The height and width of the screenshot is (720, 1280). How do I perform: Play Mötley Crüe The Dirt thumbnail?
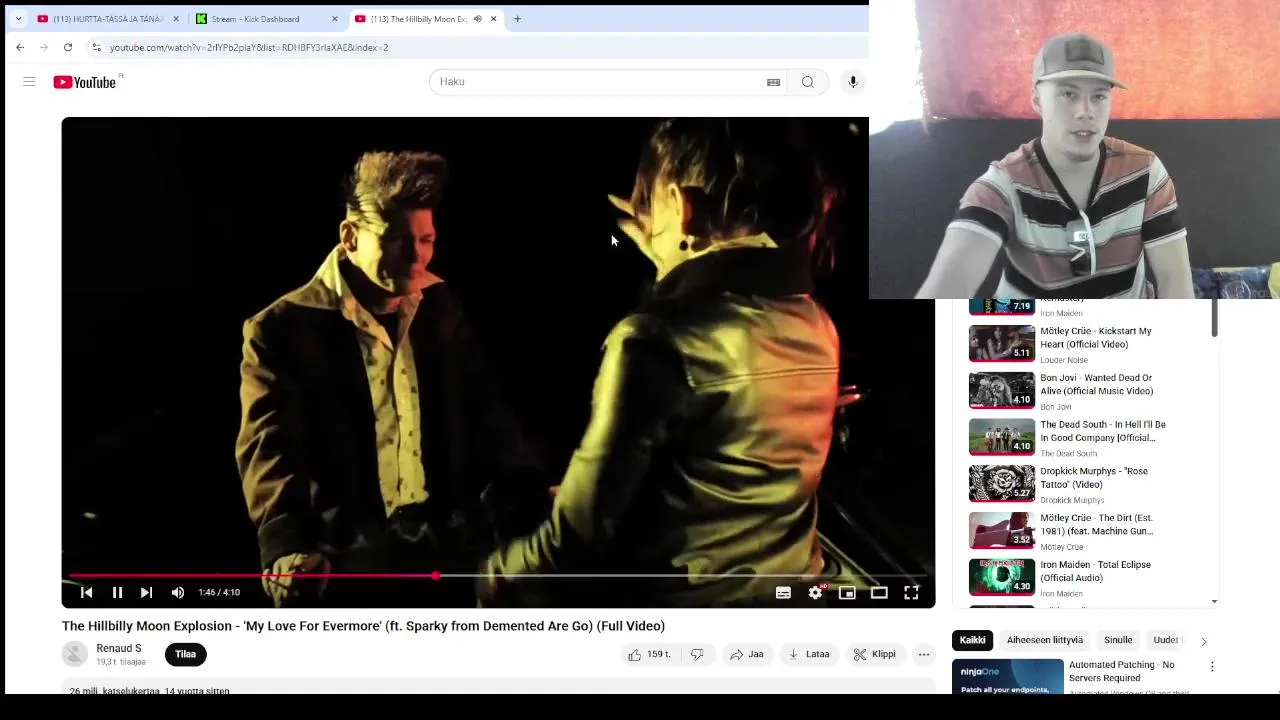[1002, 531]
